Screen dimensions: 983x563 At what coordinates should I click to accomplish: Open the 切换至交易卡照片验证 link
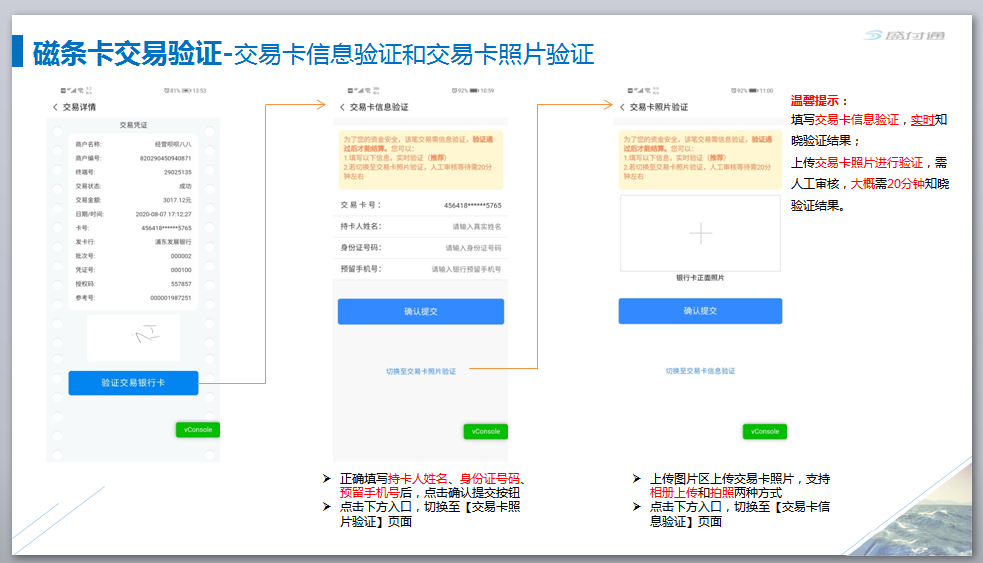420,371
